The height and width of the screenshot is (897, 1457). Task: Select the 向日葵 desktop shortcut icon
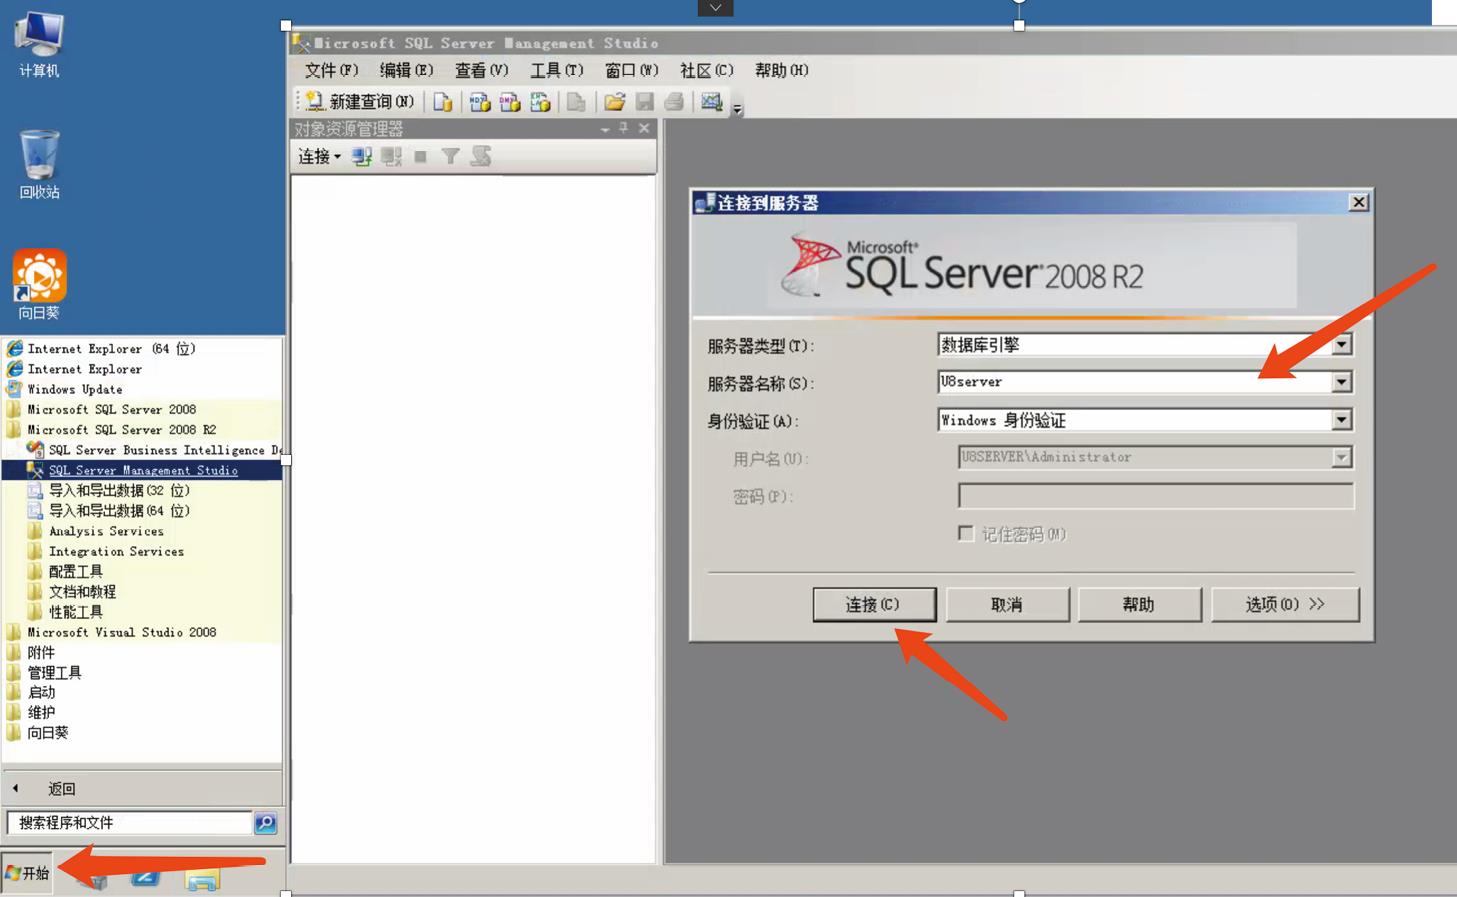(39, 285)
